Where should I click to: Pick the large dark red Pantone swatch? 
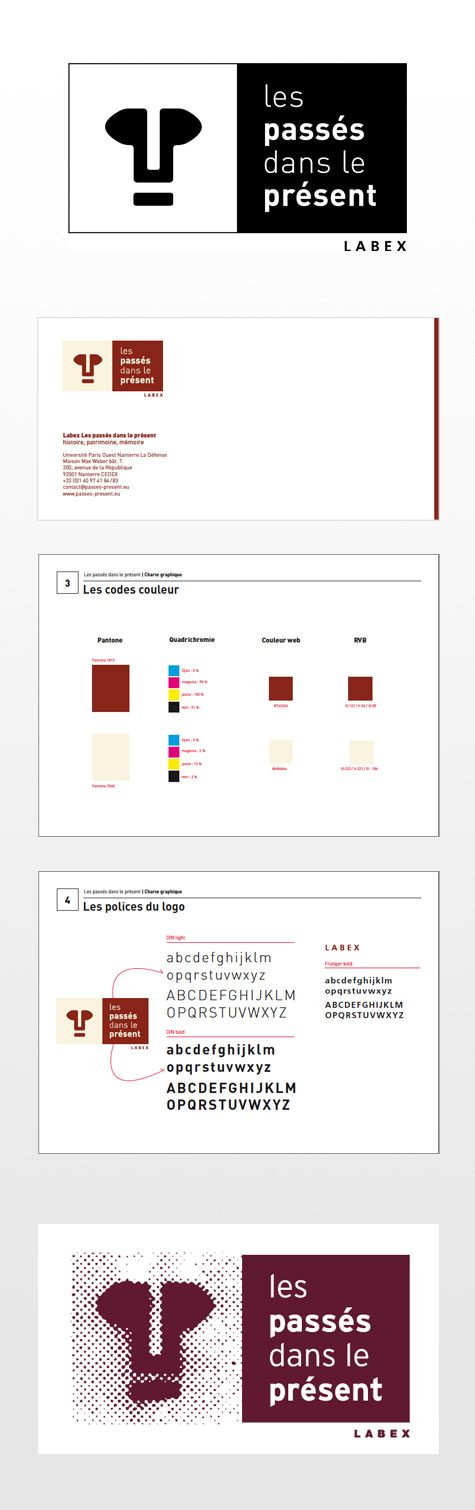click(x=110, y=689)
